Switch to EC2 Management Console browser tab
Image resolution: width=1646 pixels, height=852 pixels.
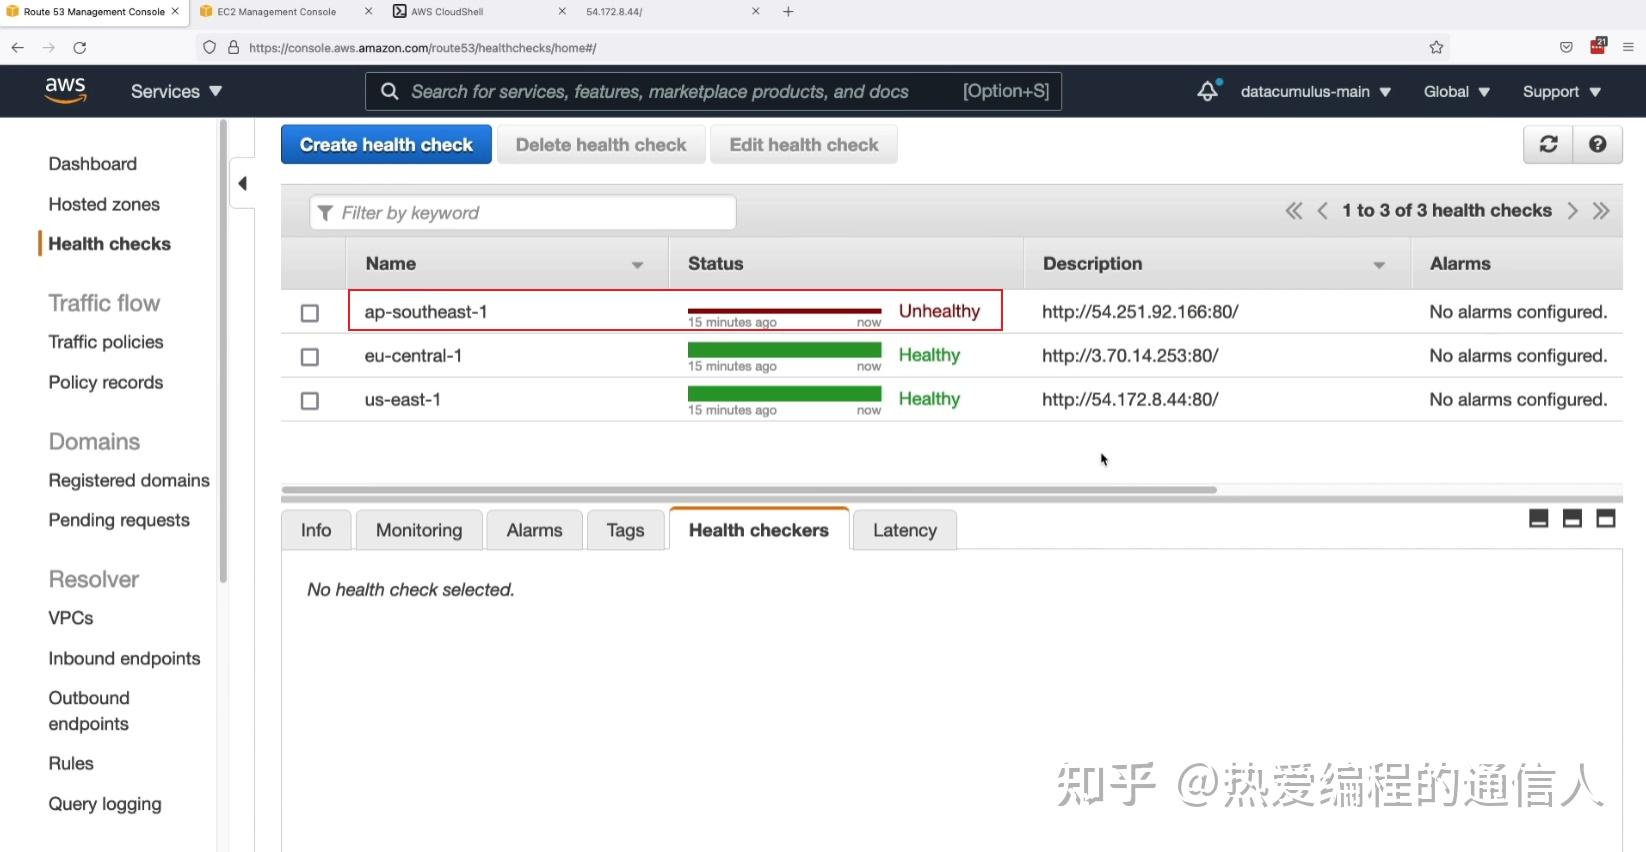tap(277, 11)
